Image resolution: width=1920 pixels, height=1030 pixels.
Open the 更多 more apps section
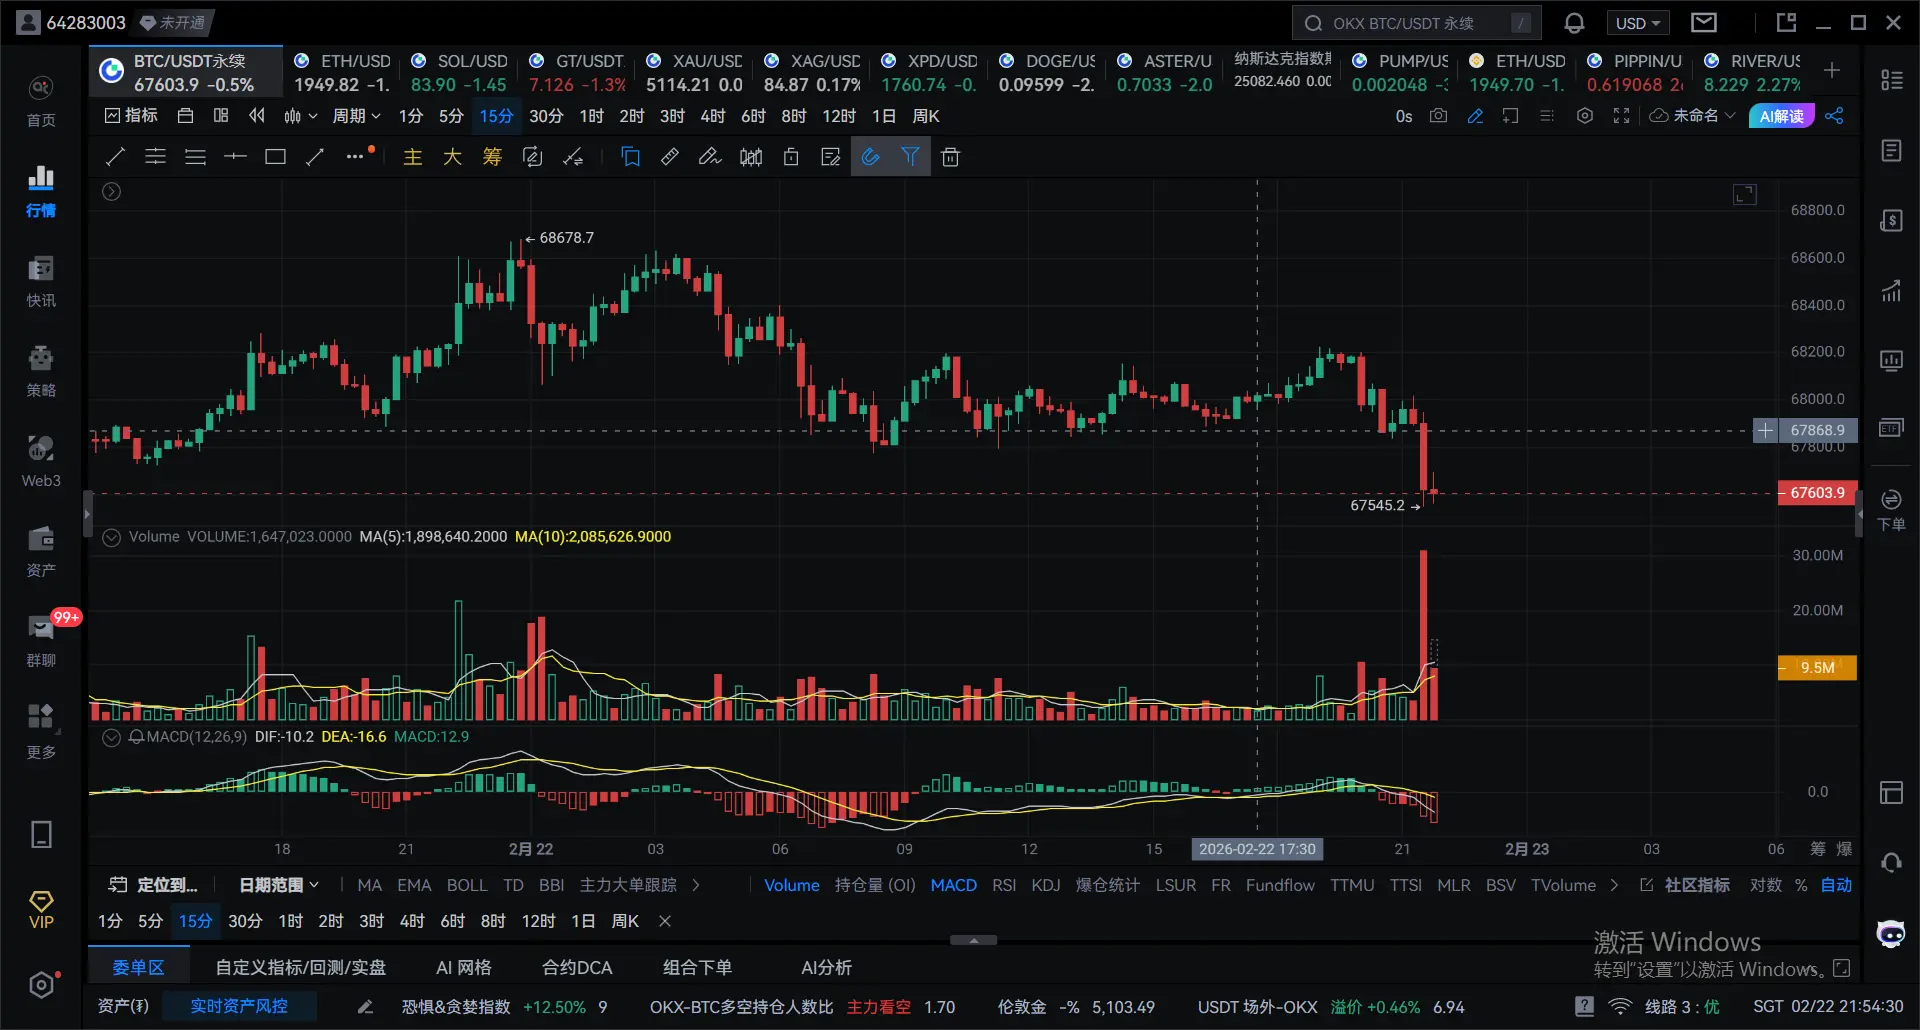point(41,731)
